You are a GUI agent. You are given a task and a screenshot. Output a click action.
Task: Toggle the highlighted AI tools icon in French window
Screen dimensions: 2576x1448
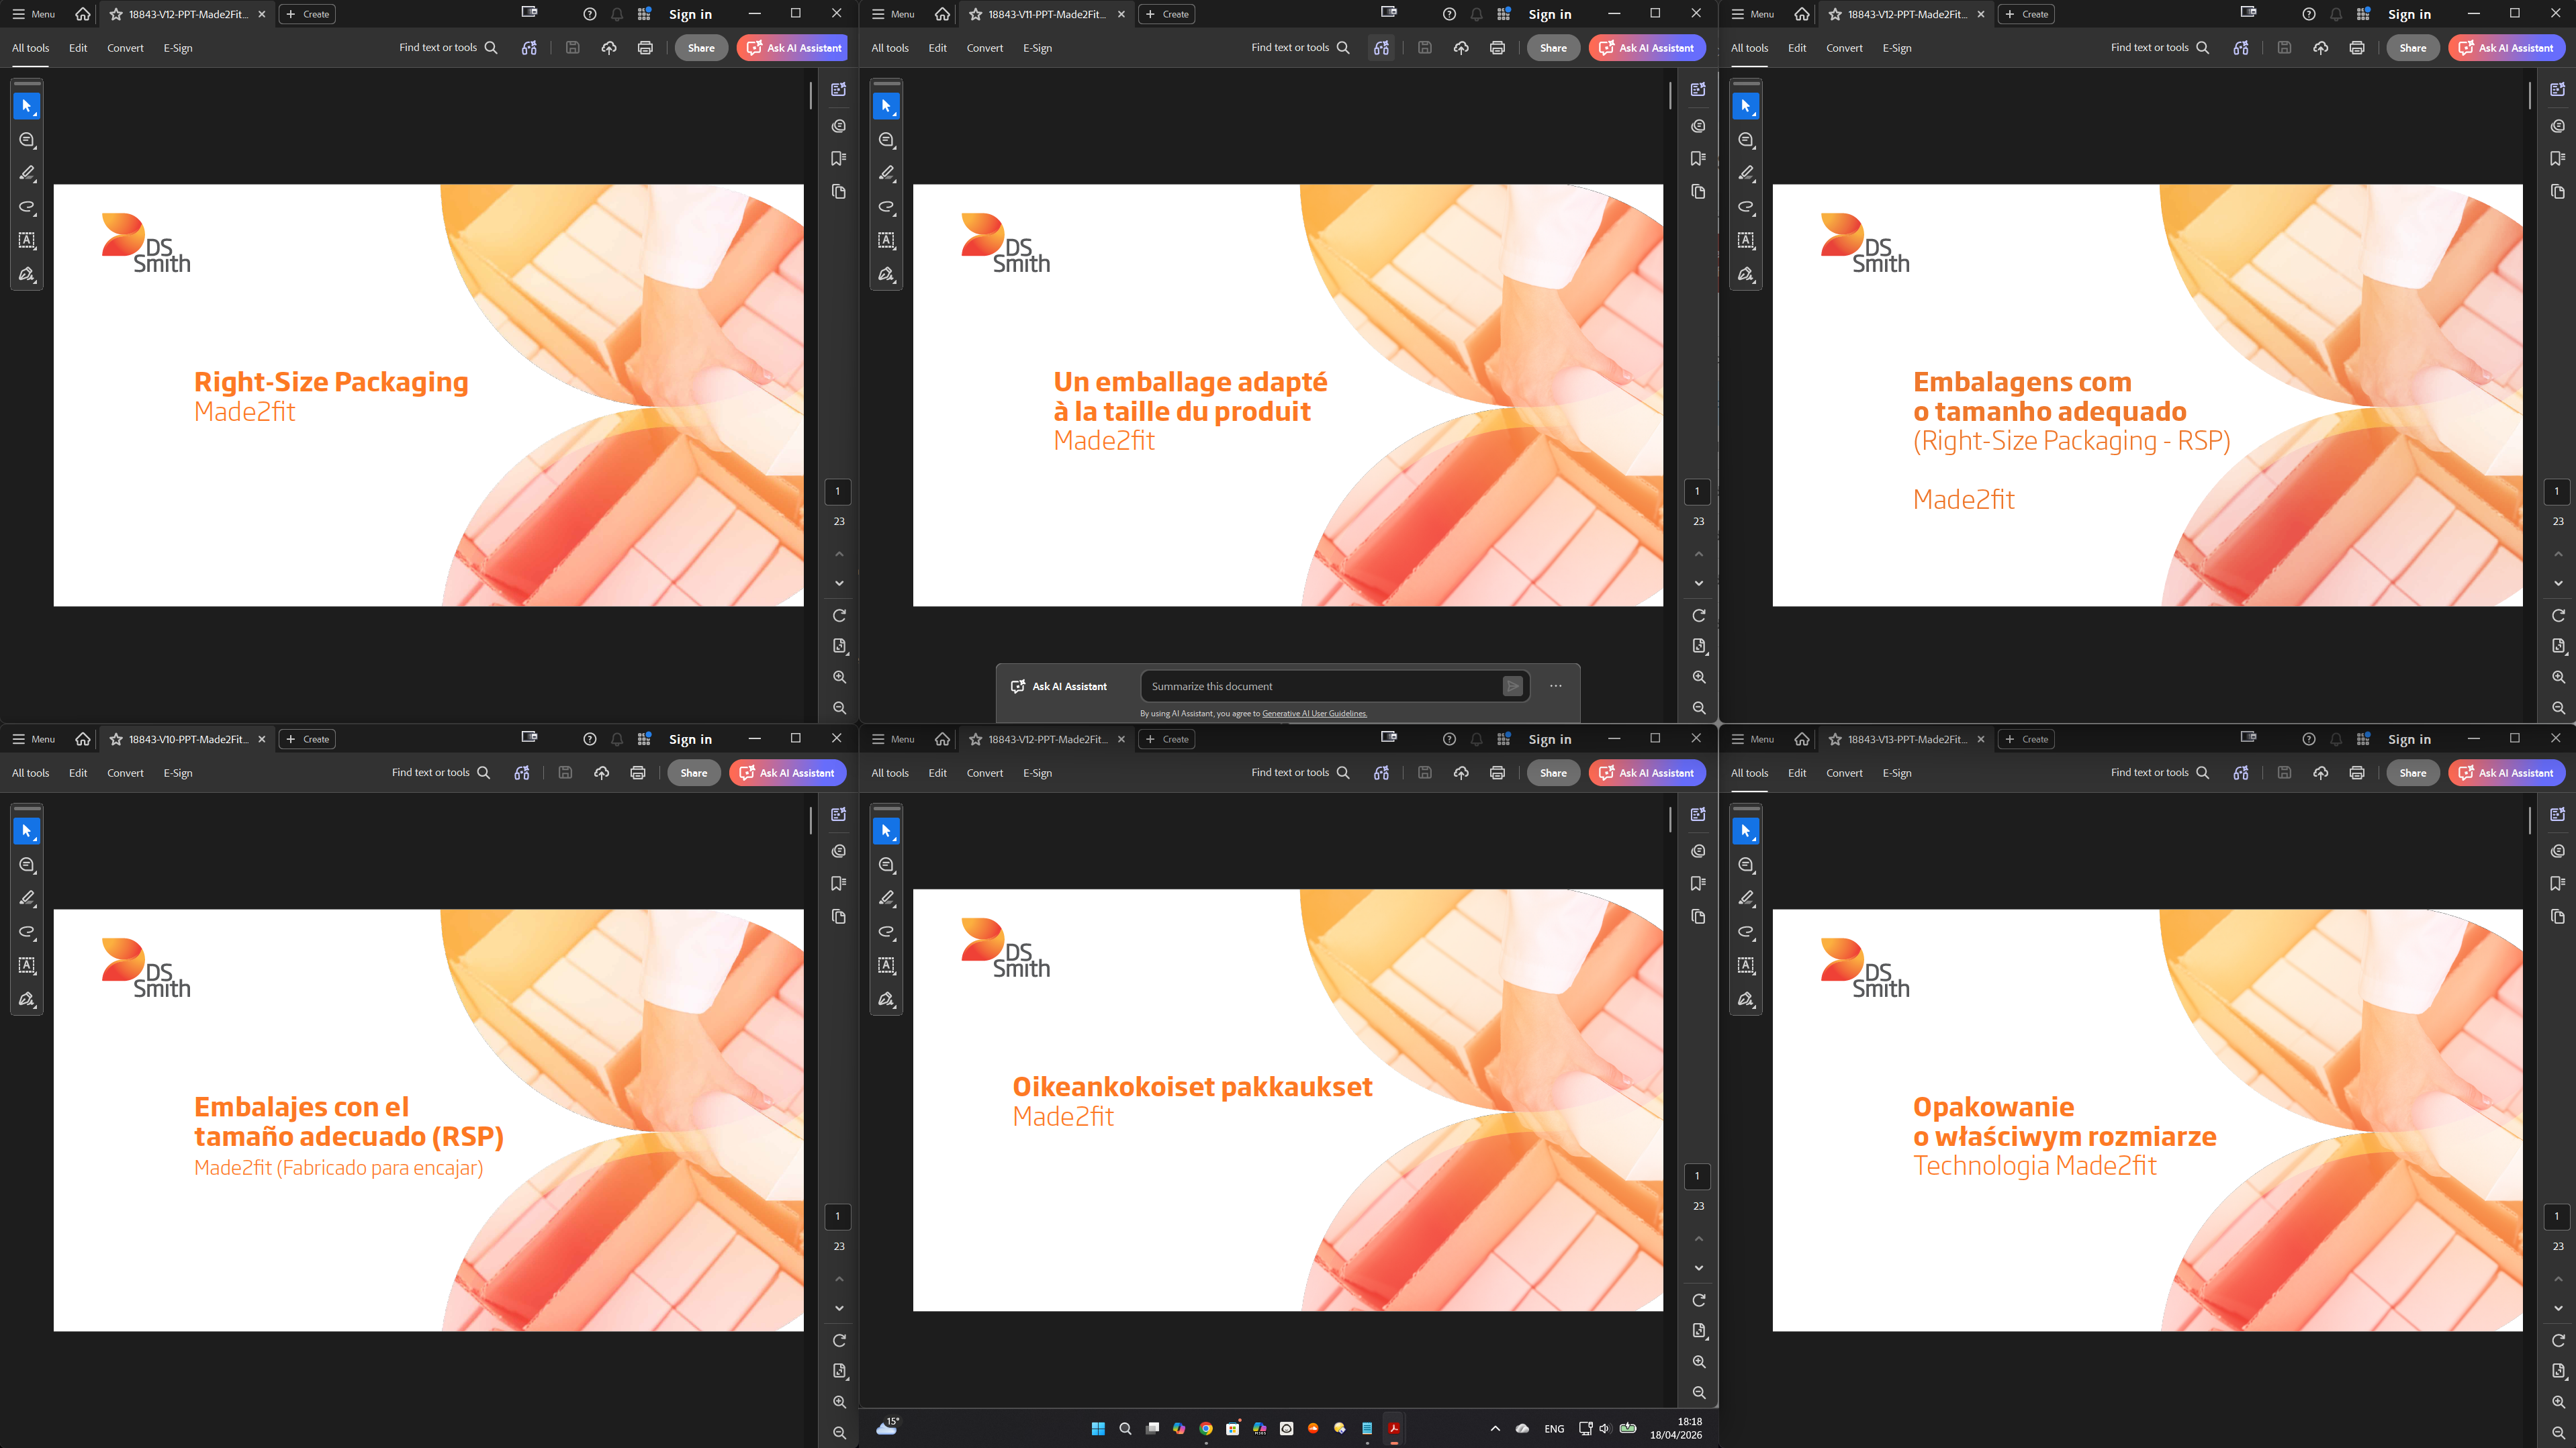coord(1381,48)
